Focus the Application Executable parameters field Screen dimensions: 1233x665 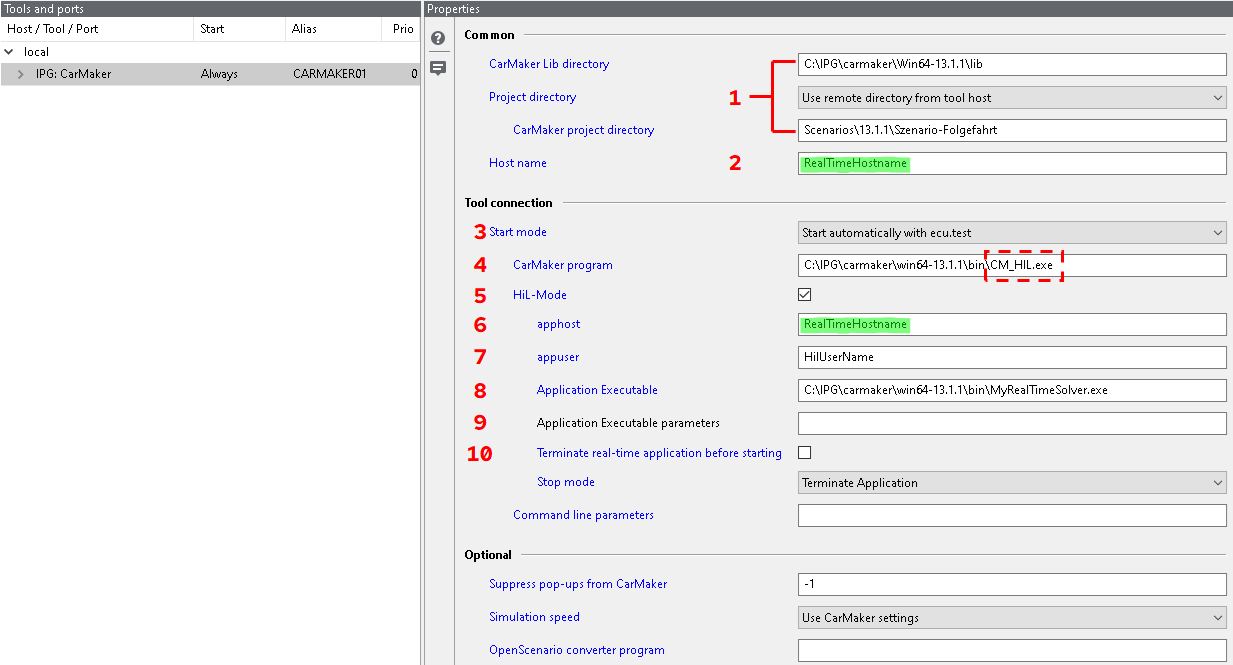(1012, 423)
